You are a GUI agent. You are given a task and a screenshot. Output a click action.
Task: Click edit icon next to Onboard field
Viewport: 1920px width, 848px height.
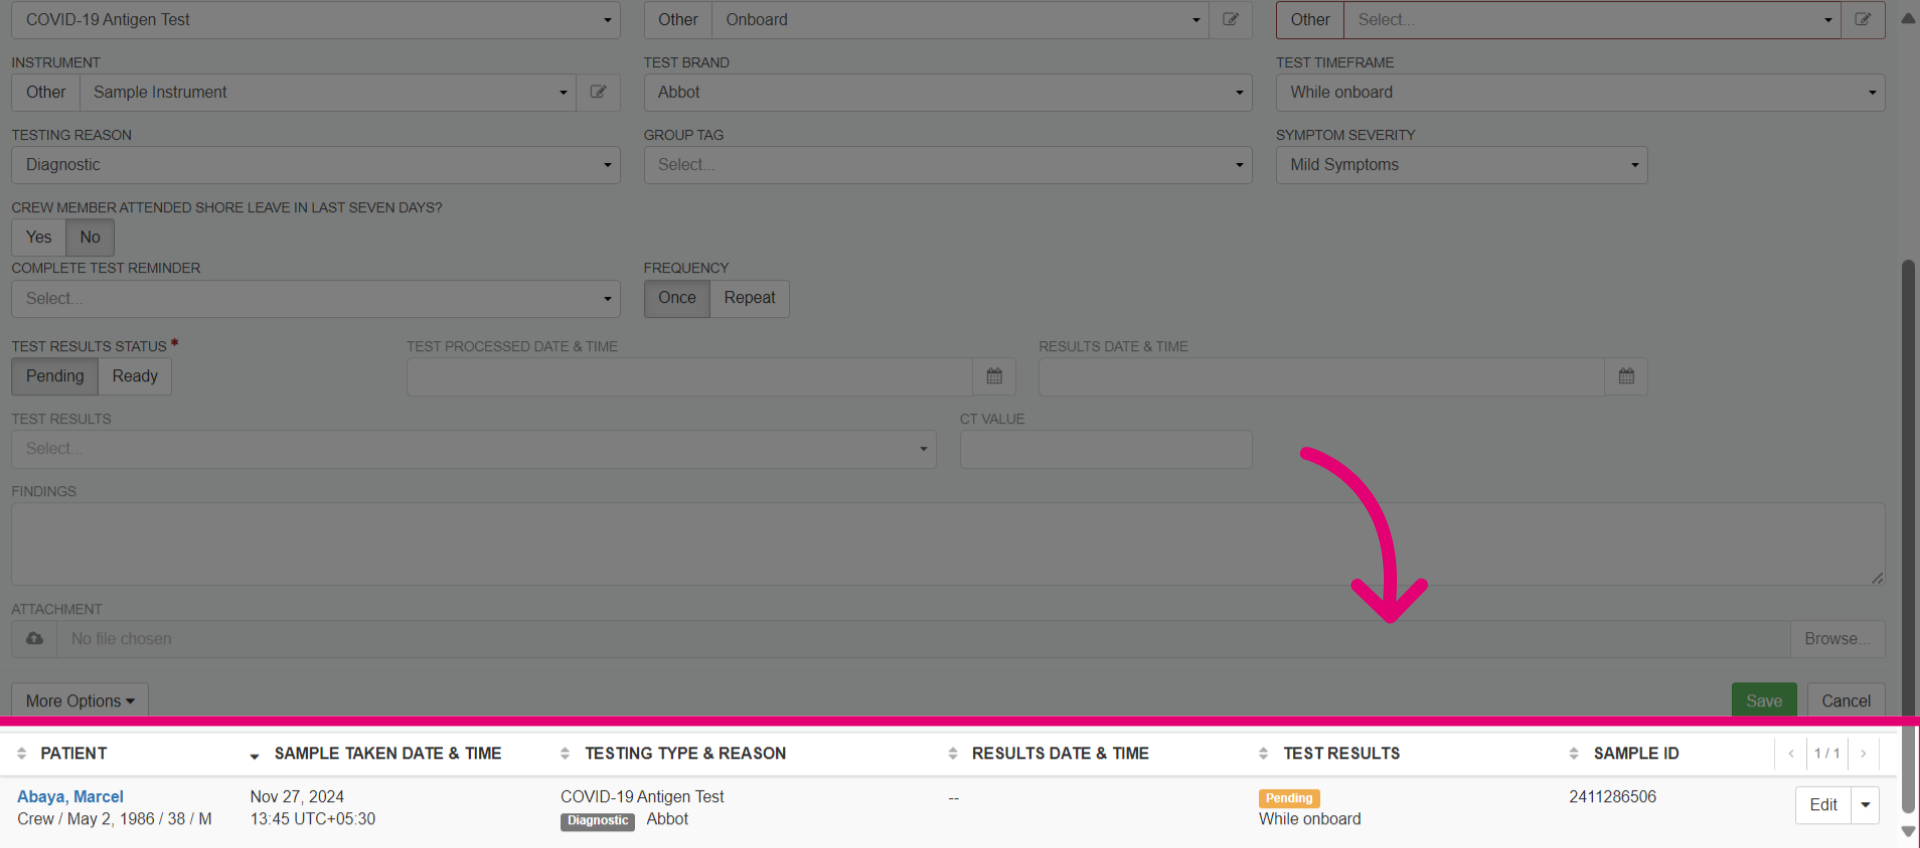1230,20
